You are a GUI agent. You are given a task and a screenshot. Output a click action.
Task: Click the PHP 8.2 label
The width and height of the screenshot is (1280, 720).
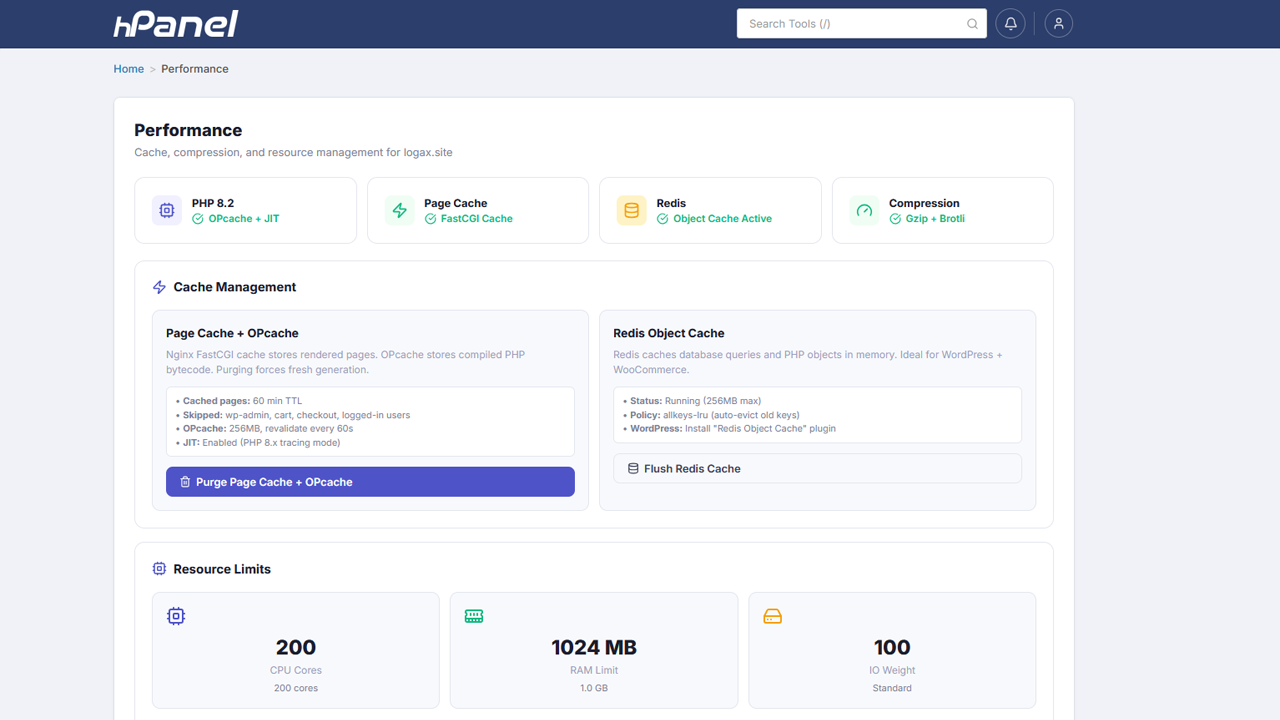click(213, 203)
